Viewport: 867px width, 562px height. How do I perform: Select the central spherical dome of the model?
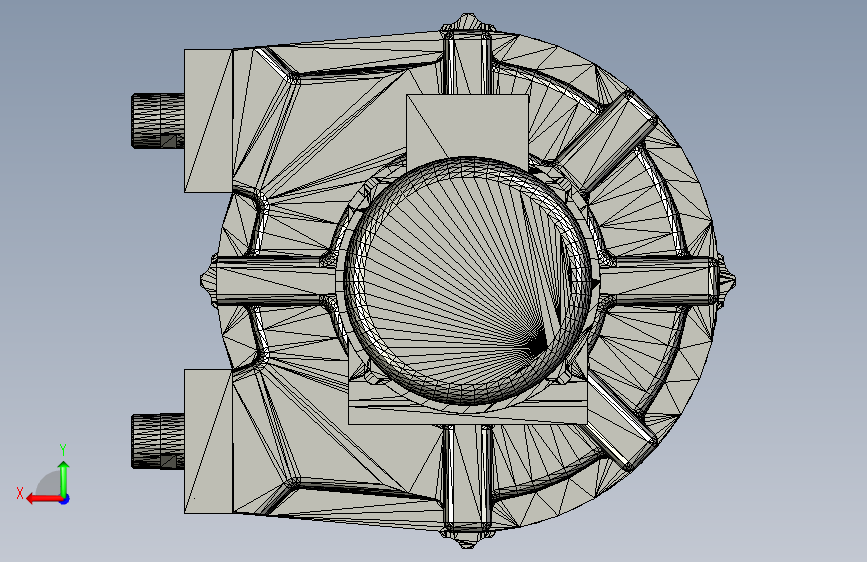click(468, 281)
